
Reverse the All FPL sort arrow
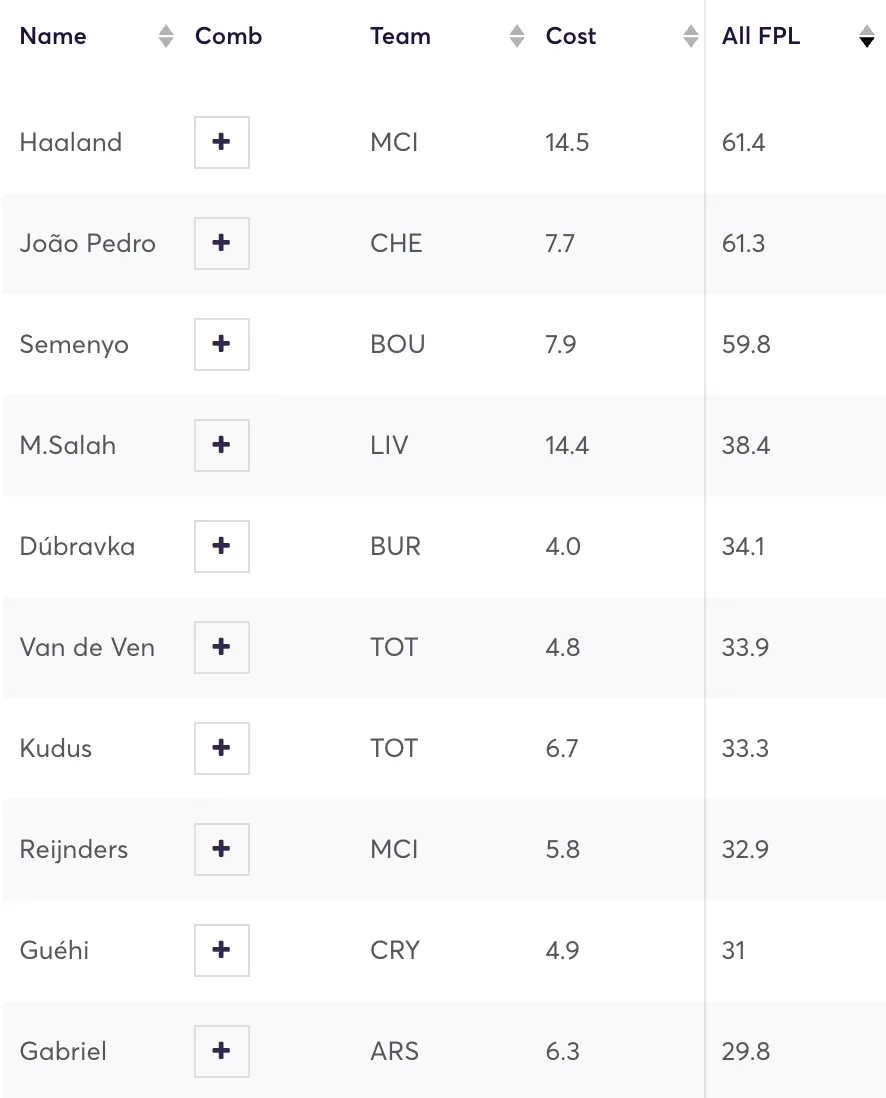[866, 38]
